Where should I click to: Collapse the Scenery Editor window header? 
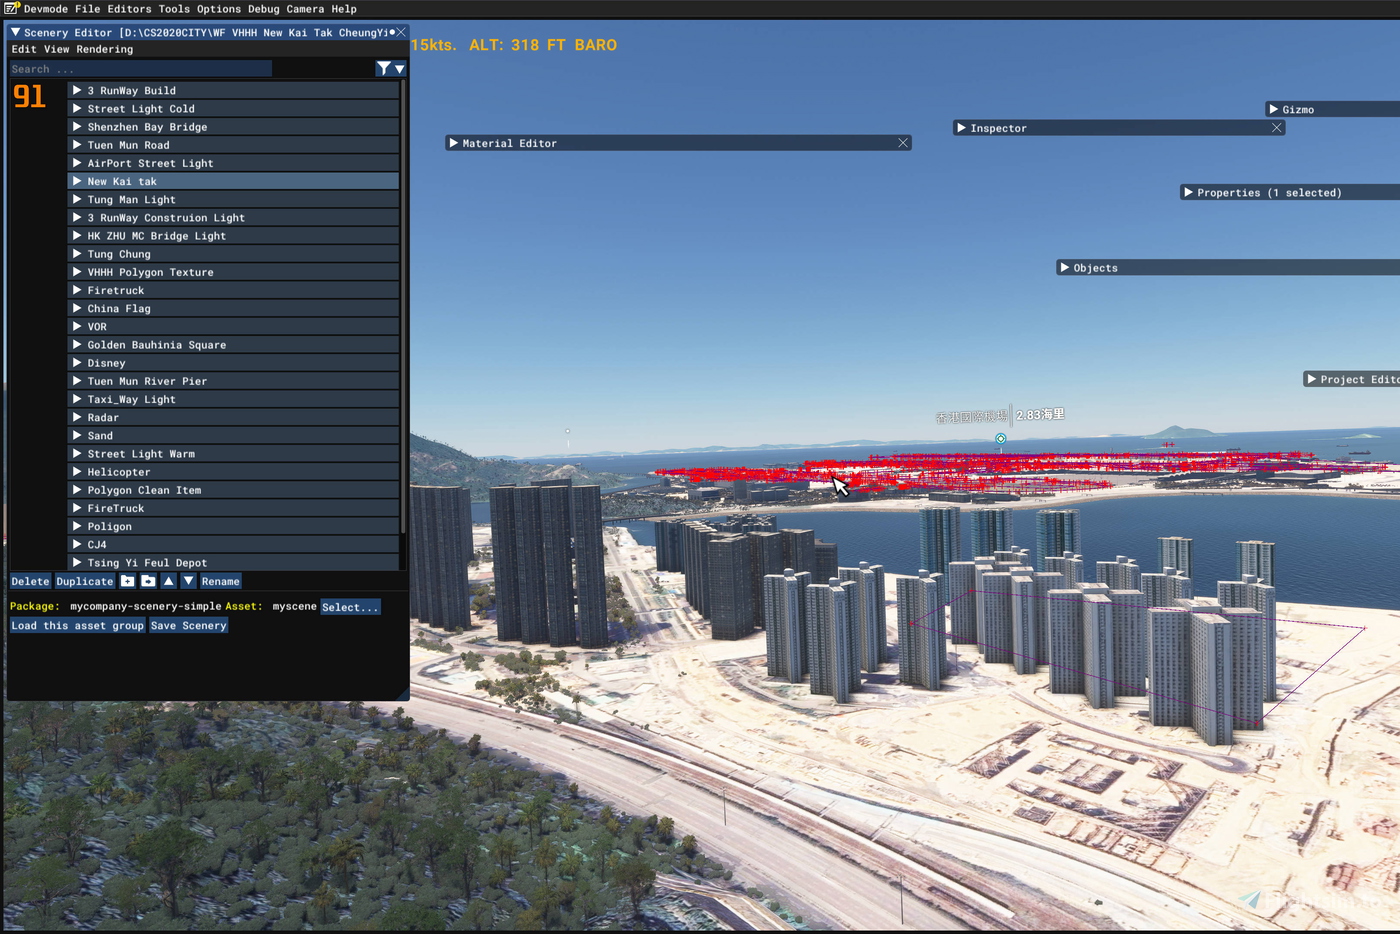coord(15,32)
